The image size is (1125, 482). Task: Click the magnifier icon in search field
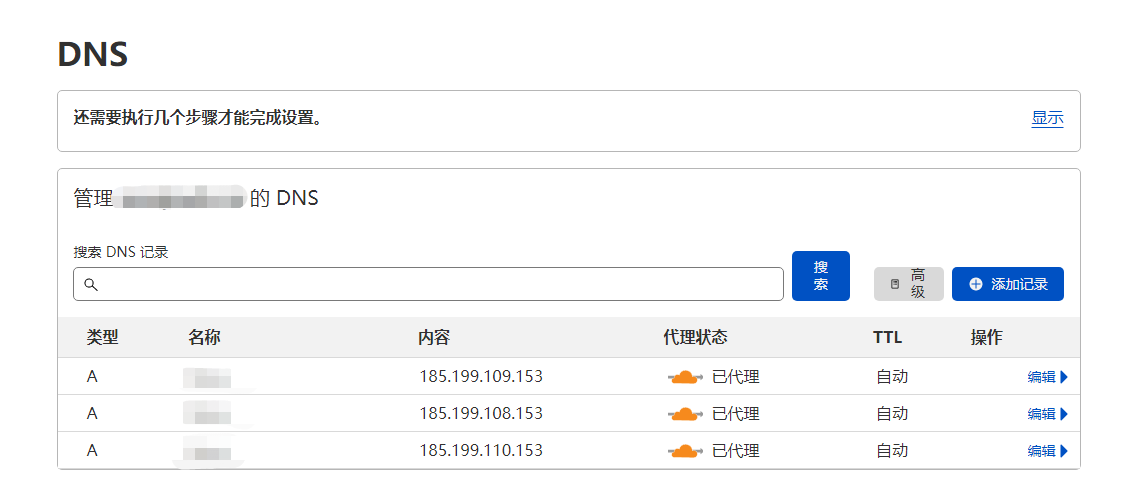[91, 284]
